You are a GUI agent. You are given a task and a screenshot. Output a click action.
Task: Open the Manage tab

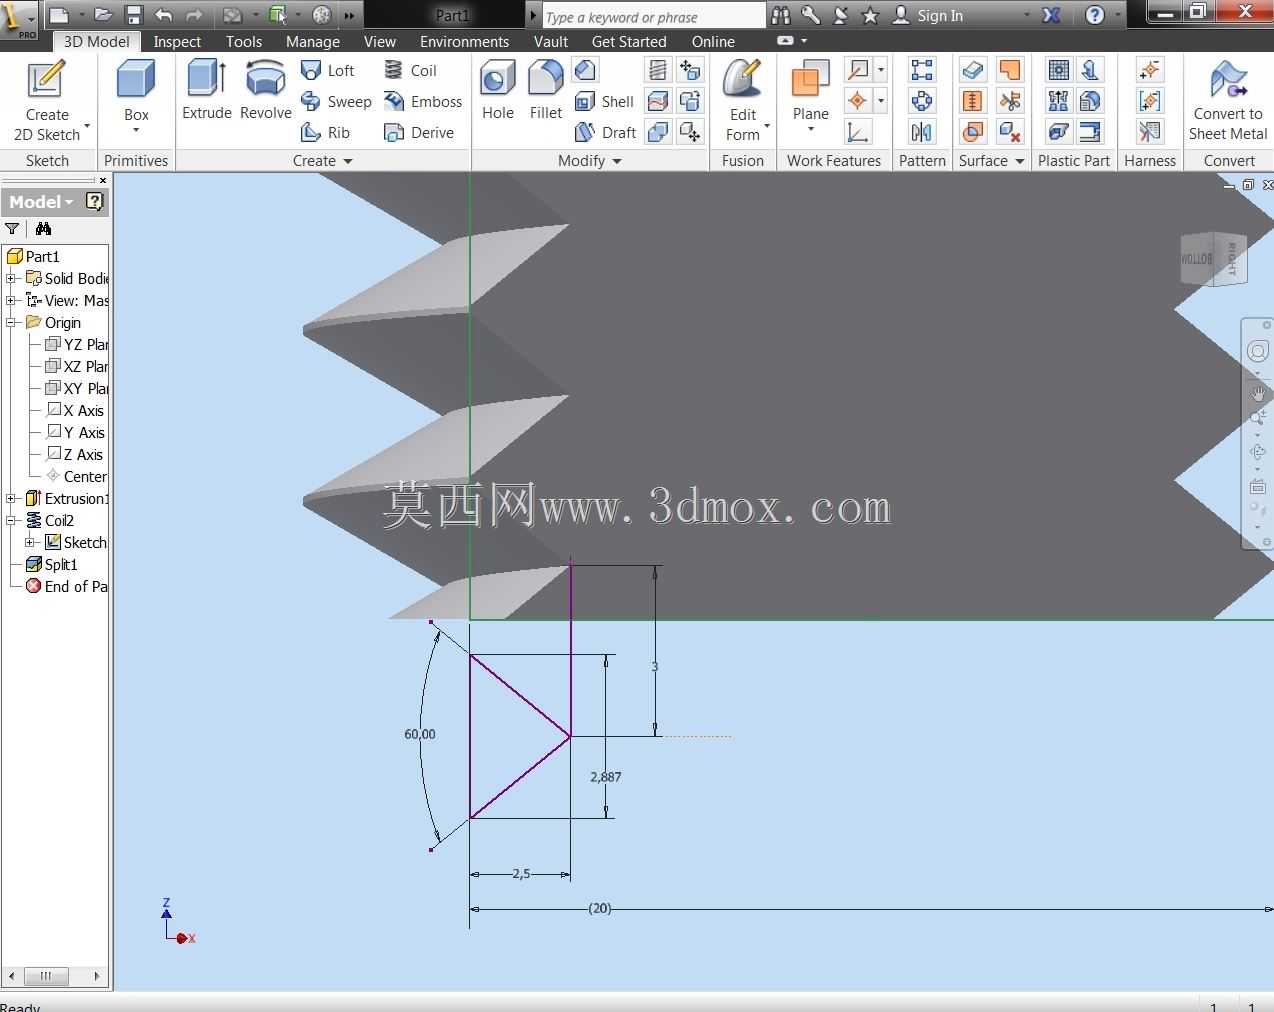point(313,41)
